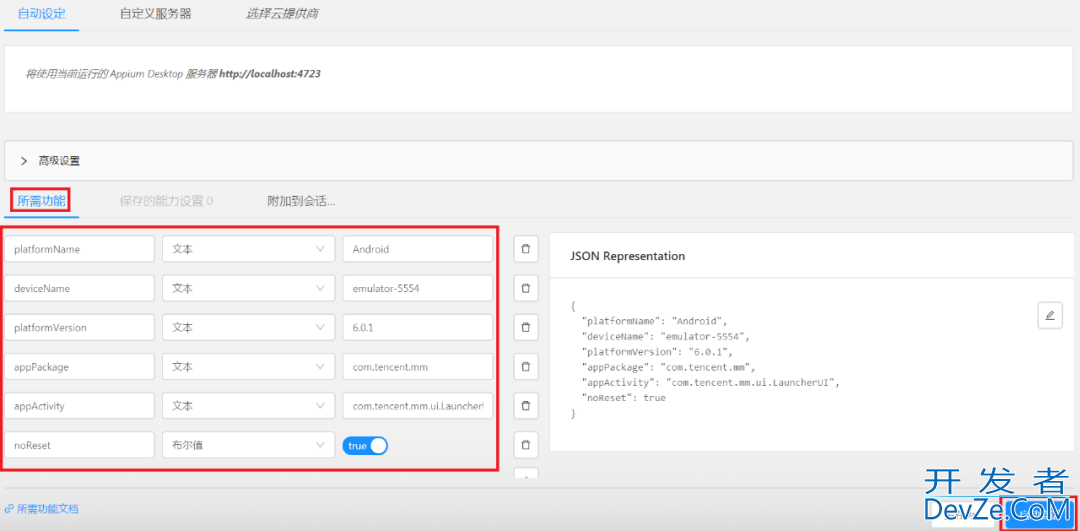
Task: Click the "deviceName": "emulator-5554" JSON line
Action: [x=665, y=337]
